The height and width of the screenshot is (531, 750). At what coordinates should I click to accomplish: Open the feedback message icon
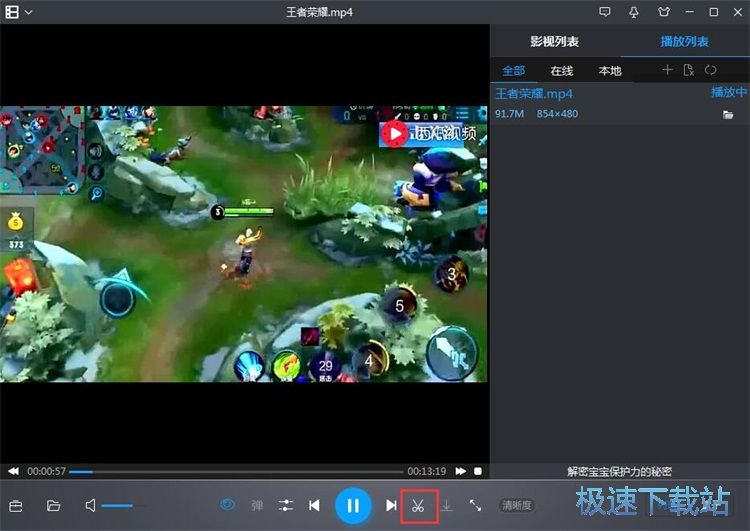click(605, 12)
